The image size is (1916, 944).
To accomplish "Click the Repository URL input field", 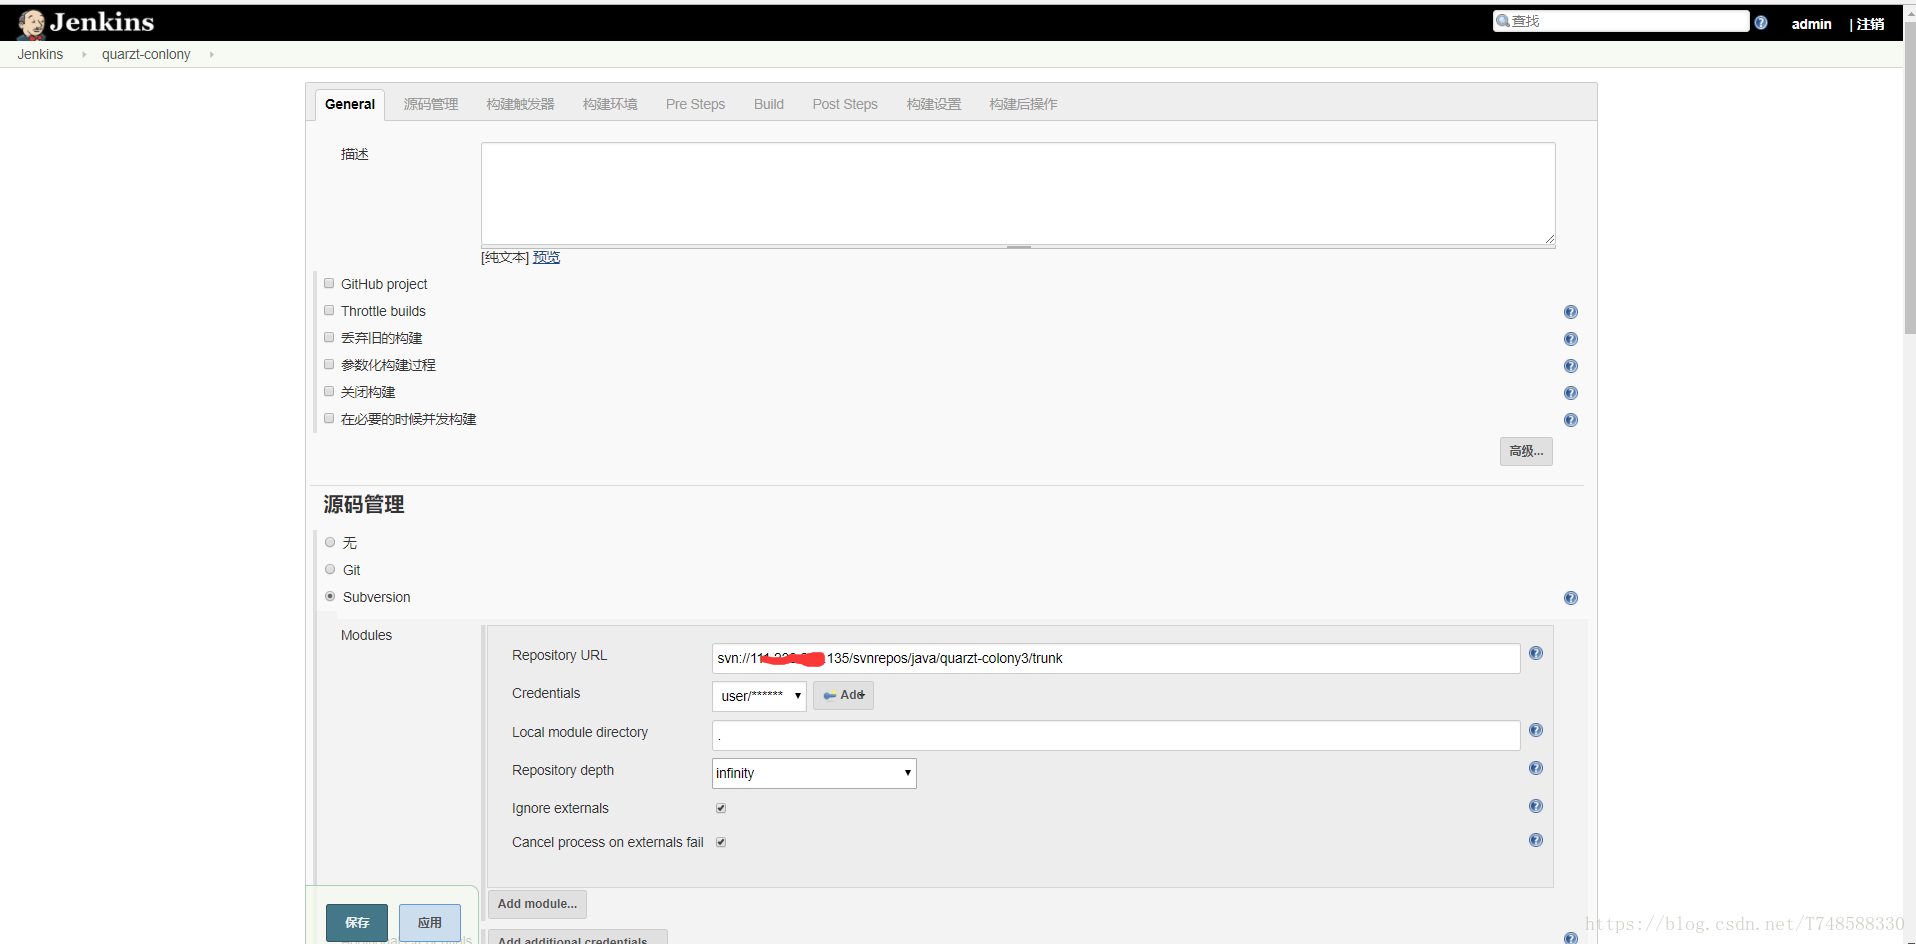I will coord(1116,658).
